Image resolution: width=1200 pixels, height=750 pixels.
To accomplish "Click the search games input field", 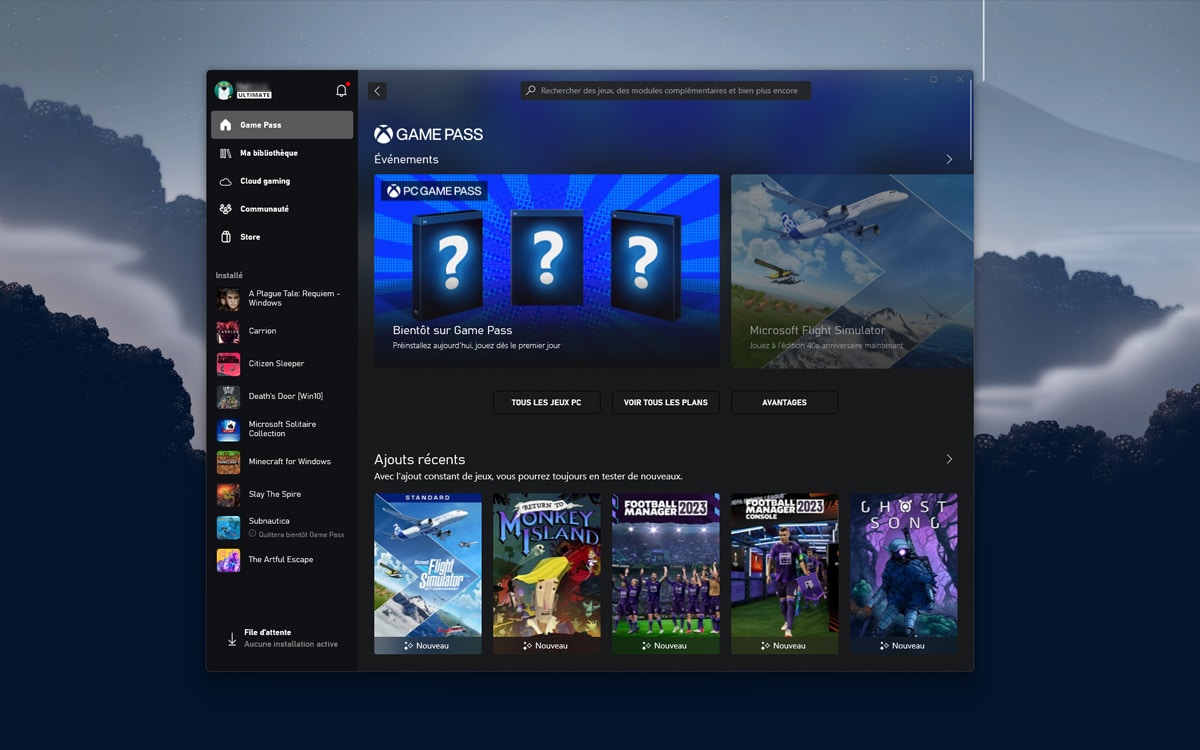I will (x=666, y=90).
